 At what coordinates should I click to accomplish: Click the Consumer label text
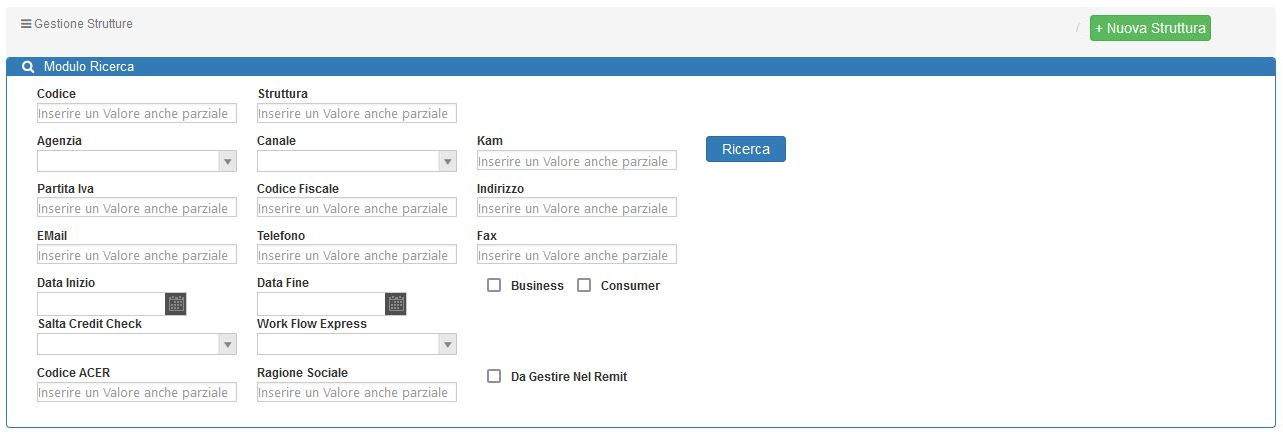click(630, 286)
